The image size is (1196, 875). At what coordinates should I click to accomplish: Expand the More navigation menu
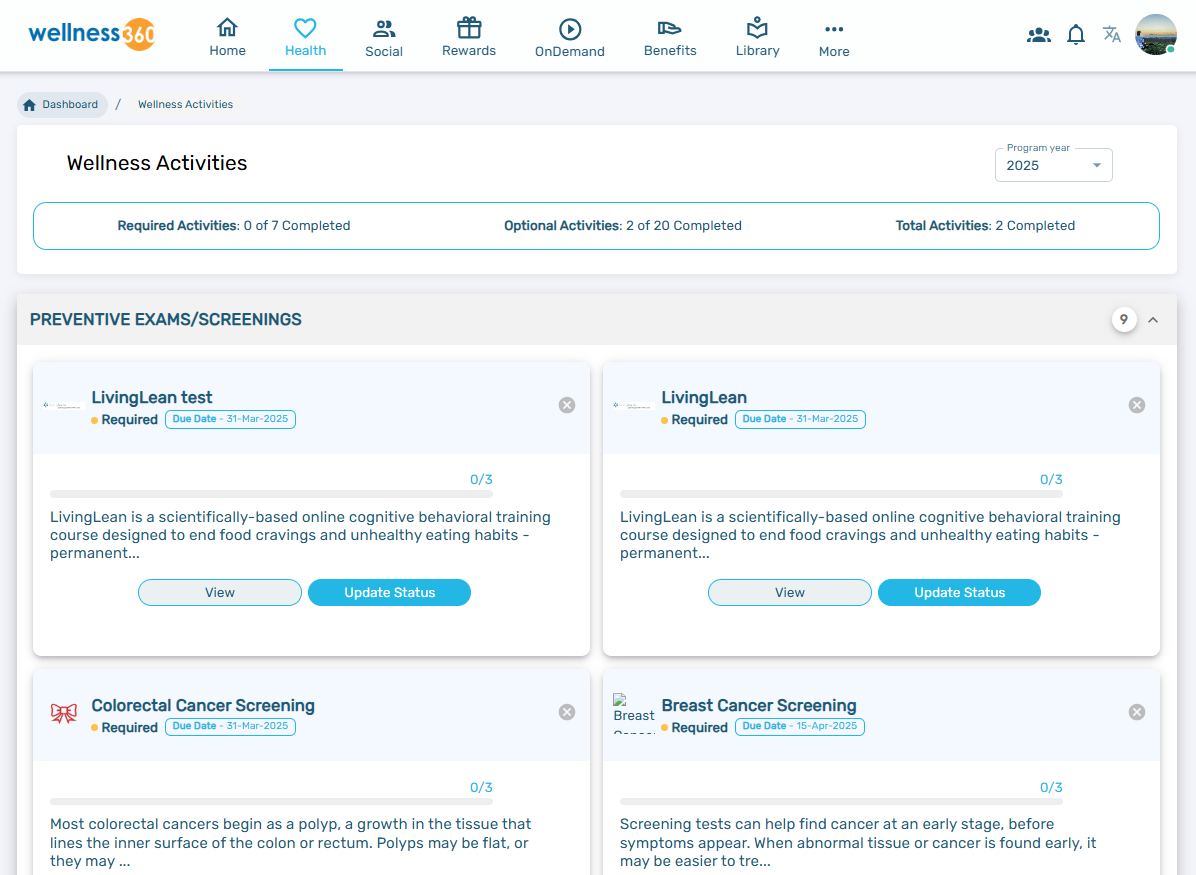(x=834, y=37)
